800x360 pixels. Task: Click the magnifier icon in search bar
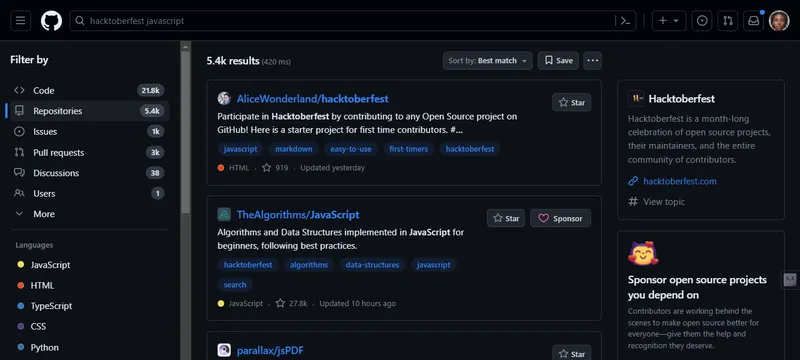80,21
